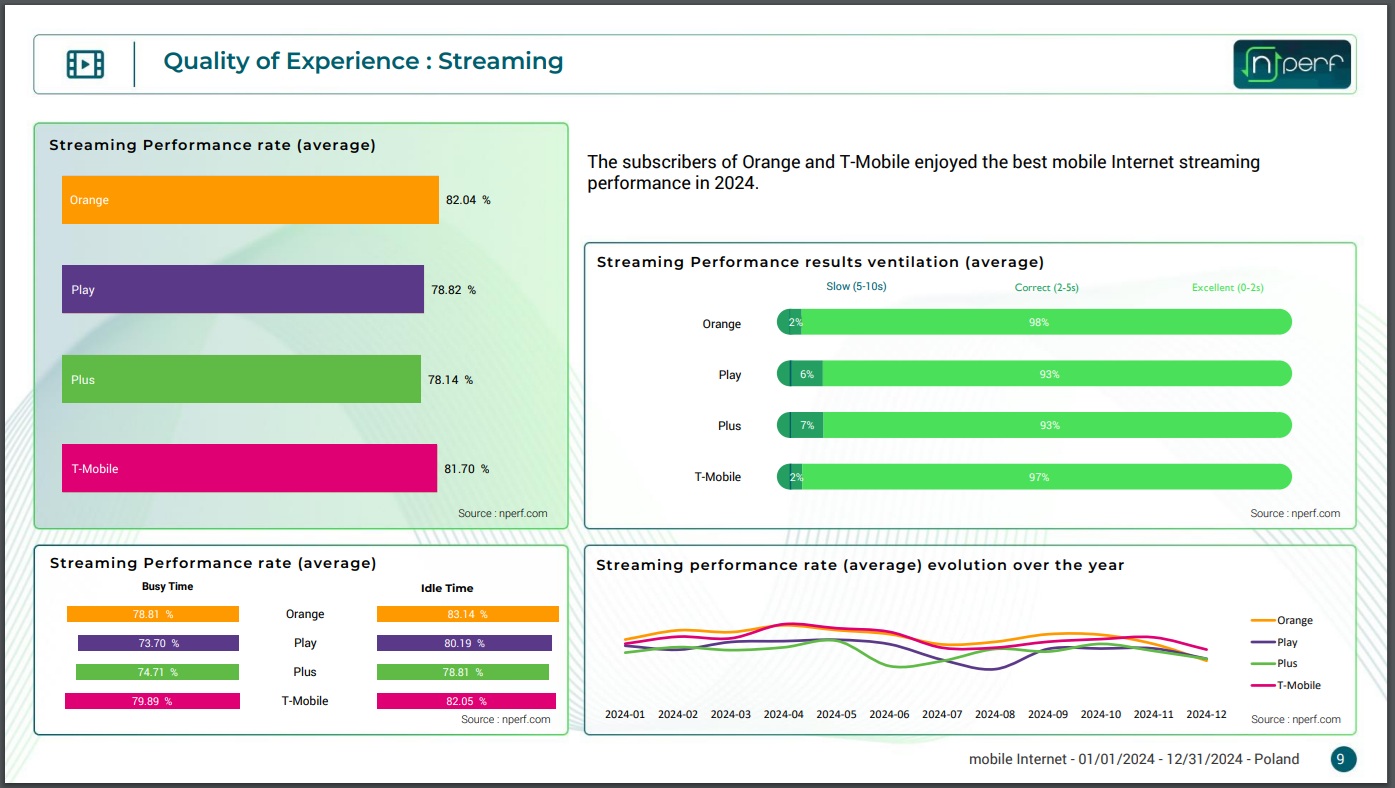
Task: Click the T-Mobile line legend entry in evolution chart
Action: (x=1286, y=685)
